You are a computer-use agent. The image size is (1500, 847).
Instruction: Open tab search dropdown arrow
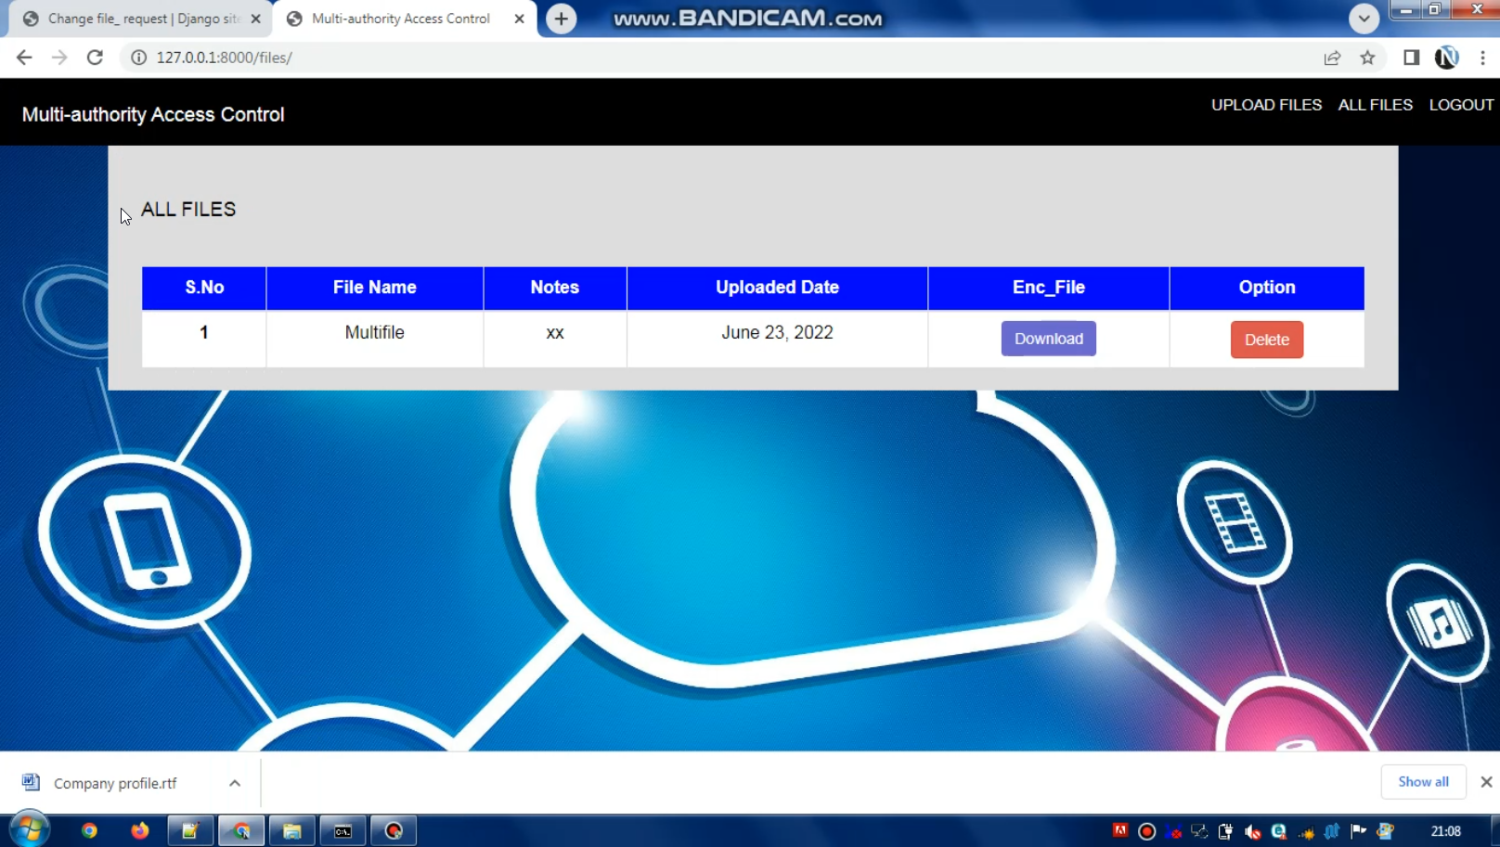(x=1363, y=18)
